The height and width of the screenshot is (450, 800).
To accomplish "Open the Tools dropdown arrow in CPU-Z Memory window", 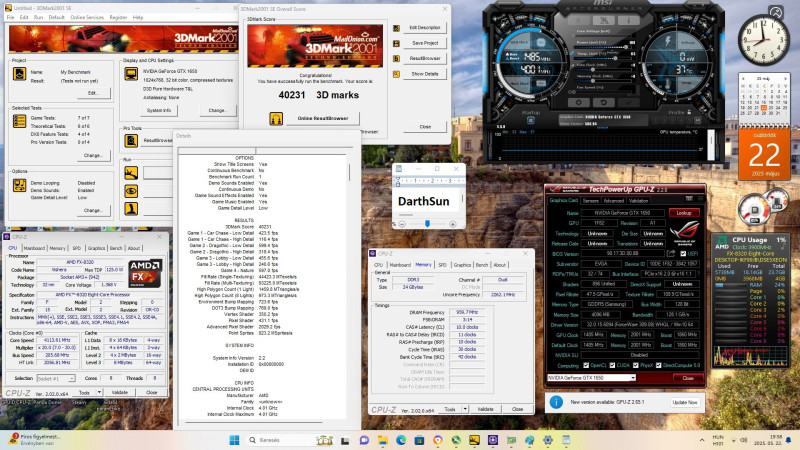I will point(465,409).
